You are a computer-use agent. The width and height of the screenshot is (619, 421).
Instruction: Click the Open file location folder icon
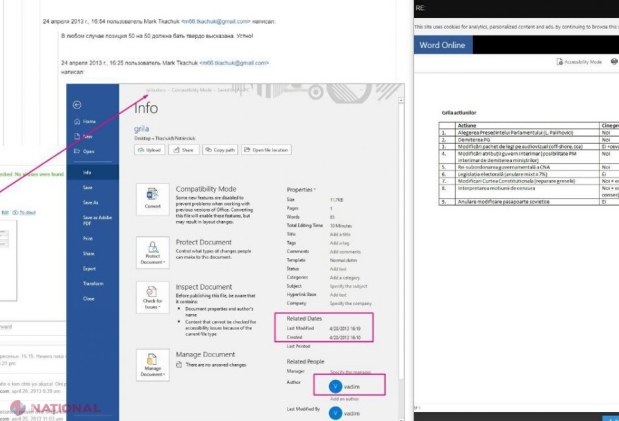click(x=247, y=150)
